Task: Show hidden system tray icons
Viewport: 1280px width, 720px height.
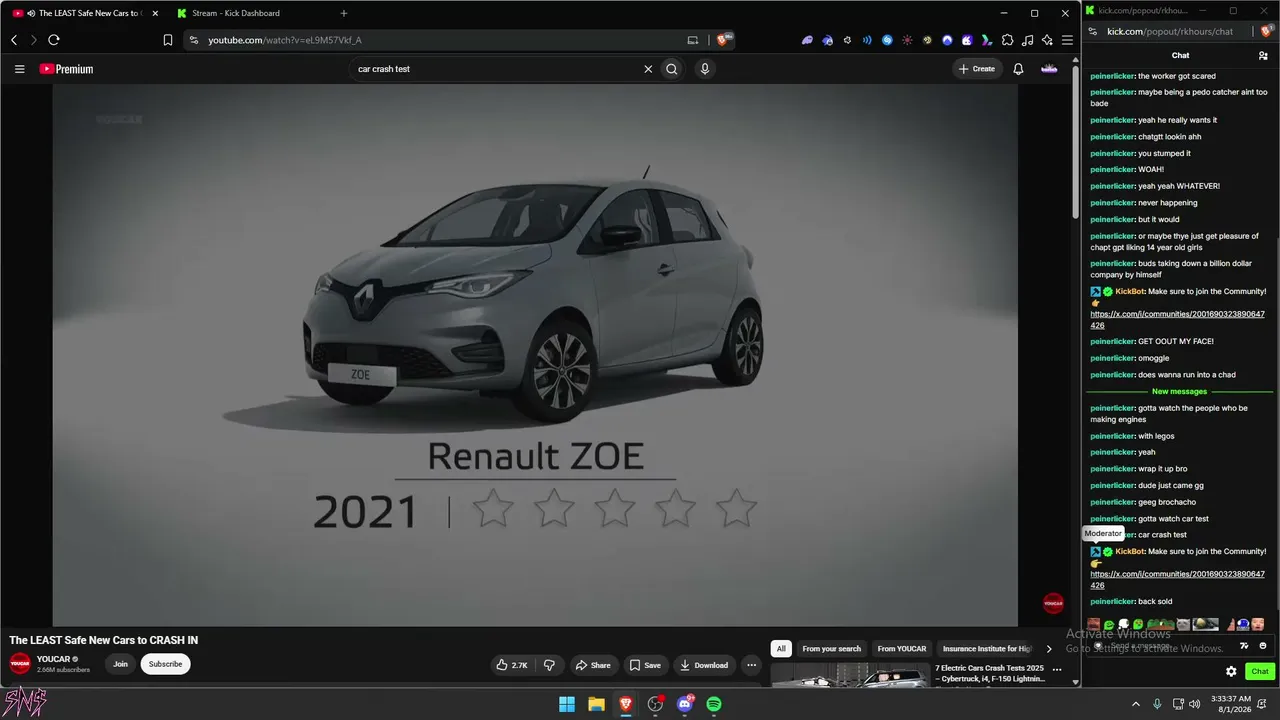Action: point(1135,704)
